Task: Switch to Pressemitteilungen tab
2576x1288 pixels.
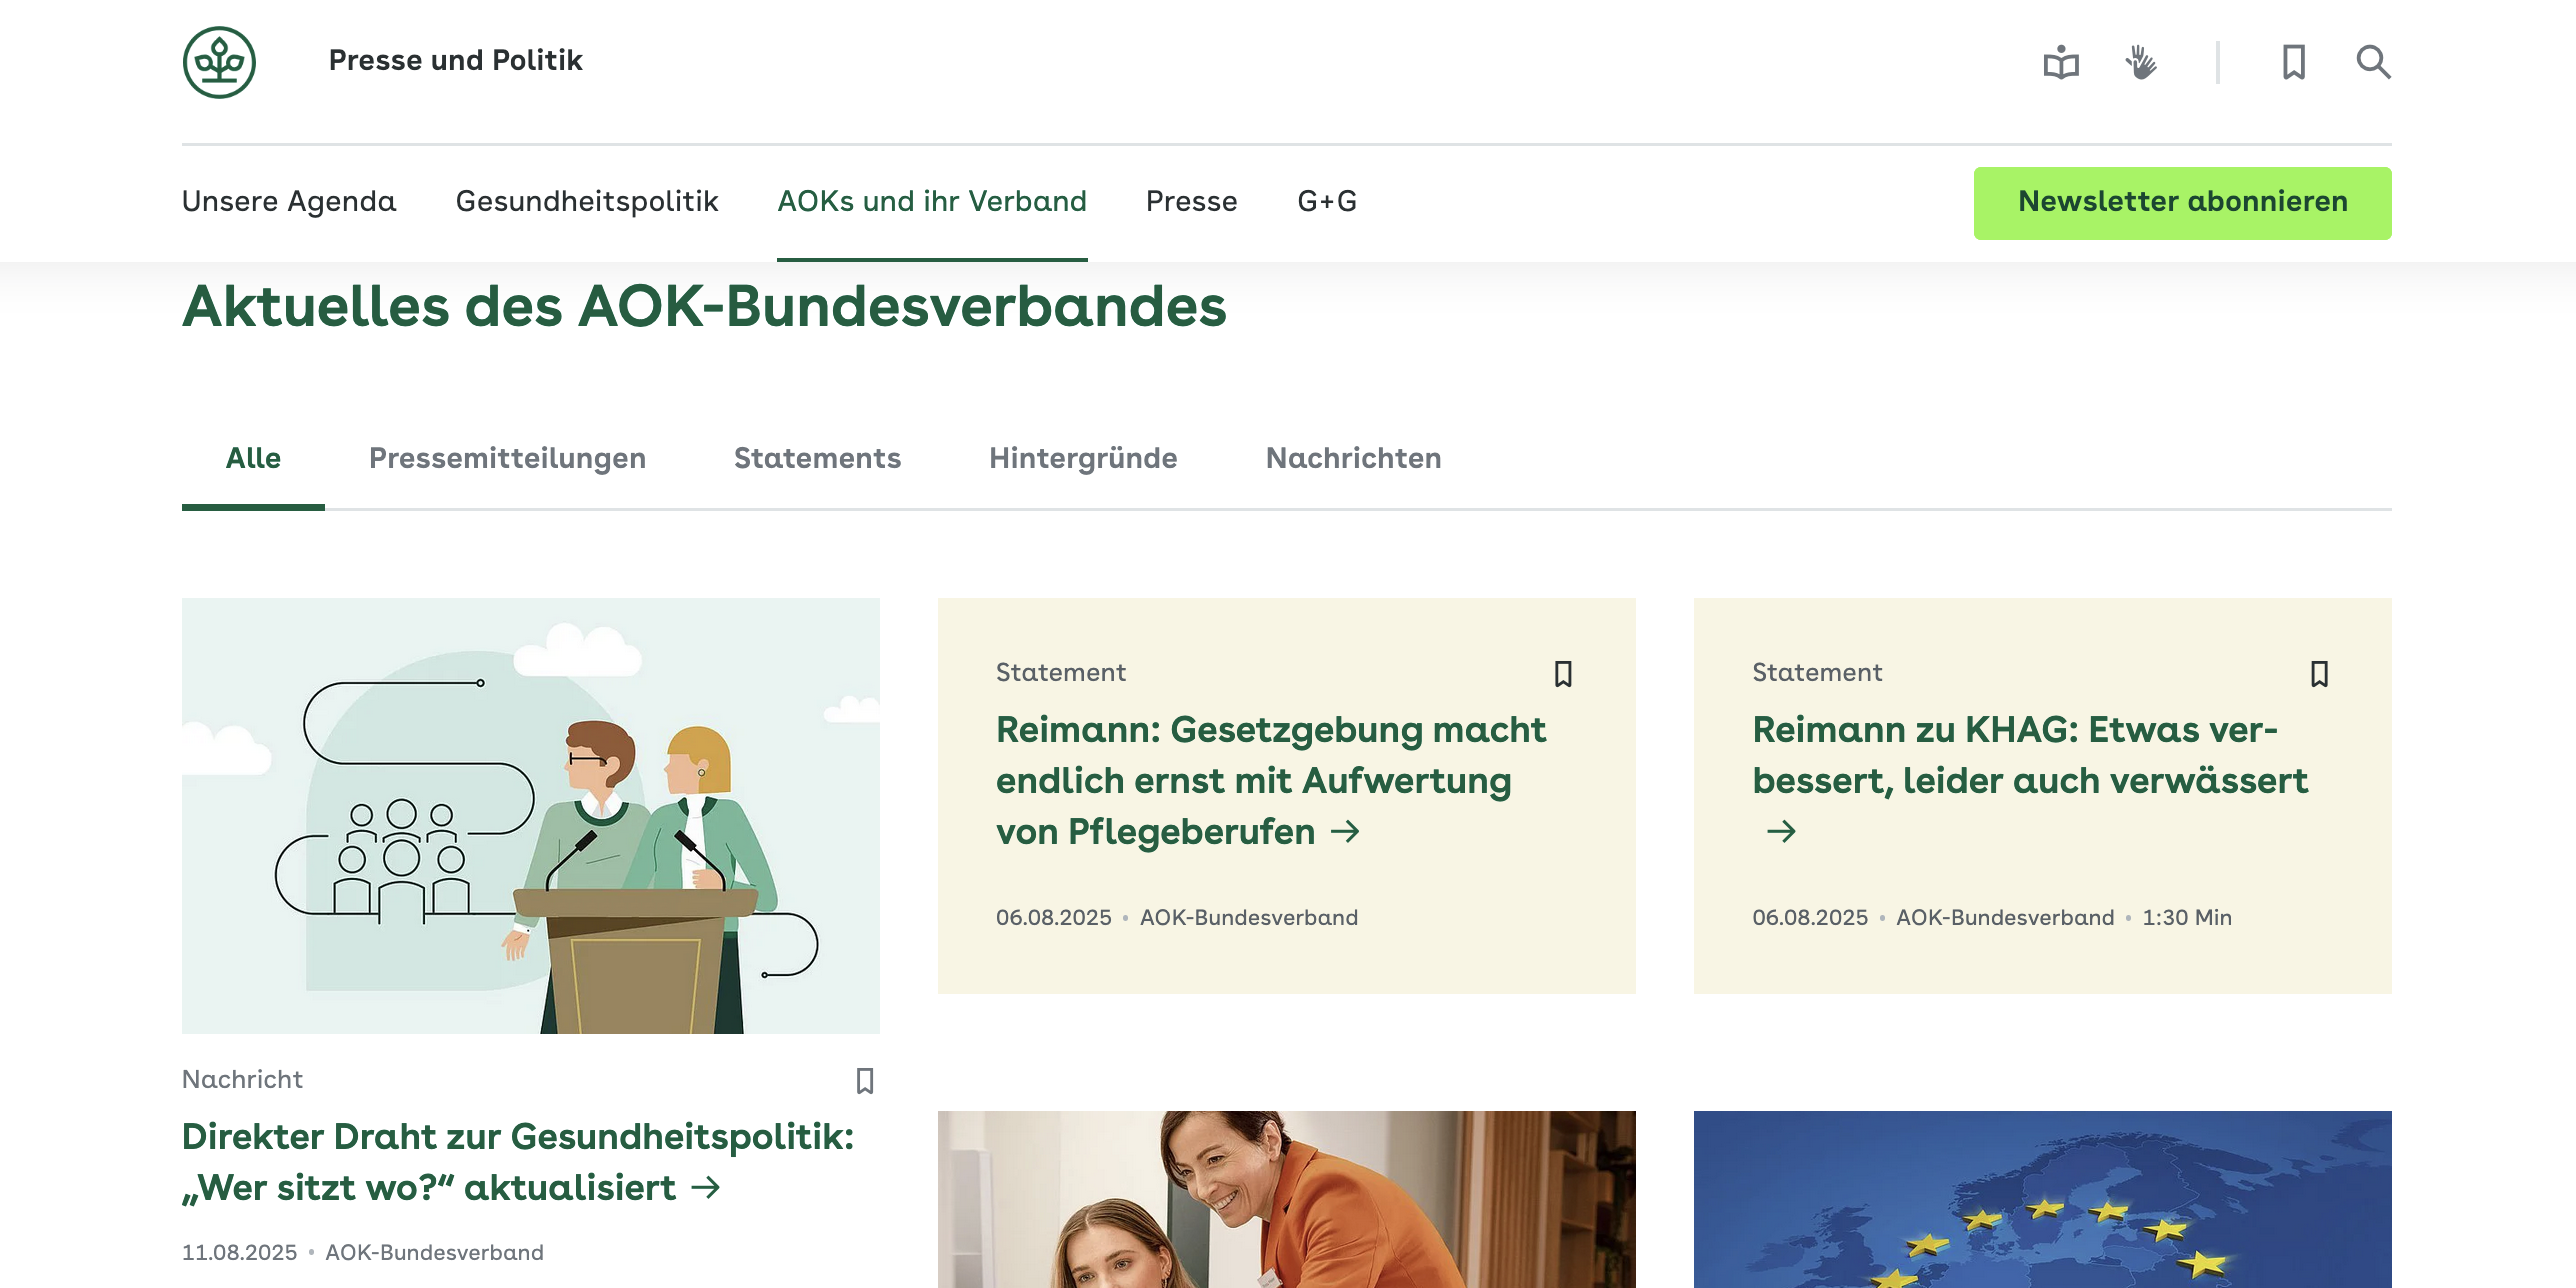Action: click(507, 458)
